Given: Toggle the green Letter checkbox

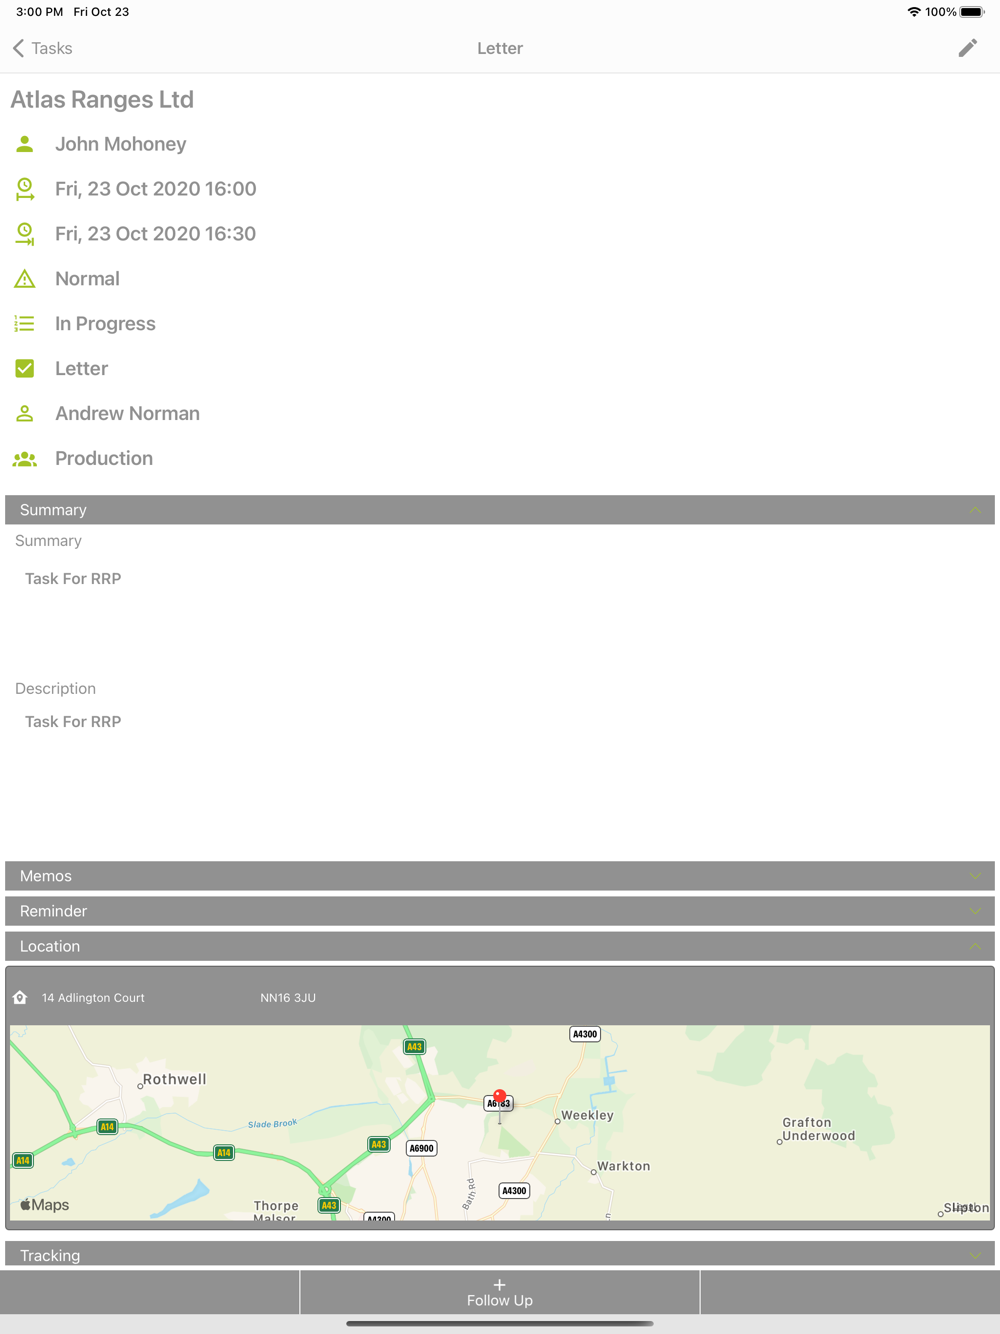Looking at the screenshot, I should pos(25,369).
